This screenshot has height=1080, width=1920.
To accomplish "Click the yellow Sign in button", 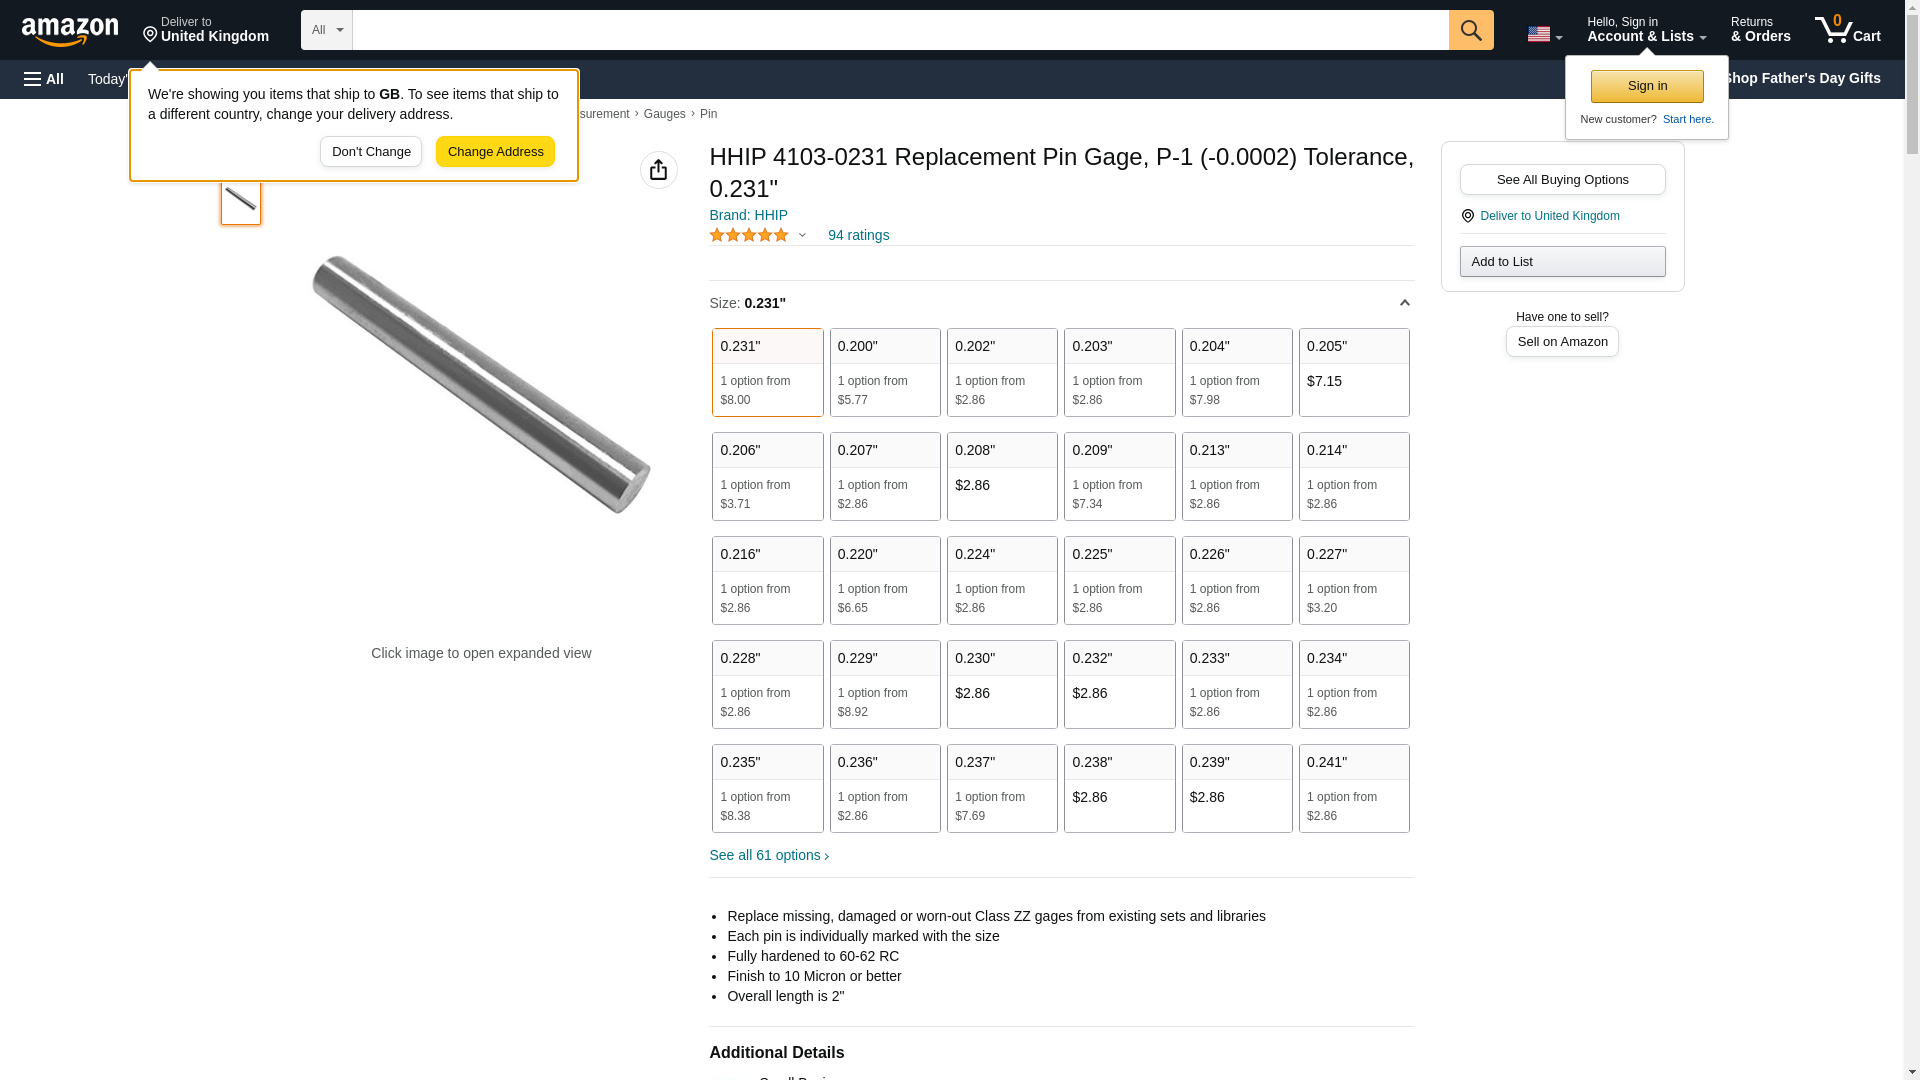I will pyautogui.click(x=1646, y=86).
